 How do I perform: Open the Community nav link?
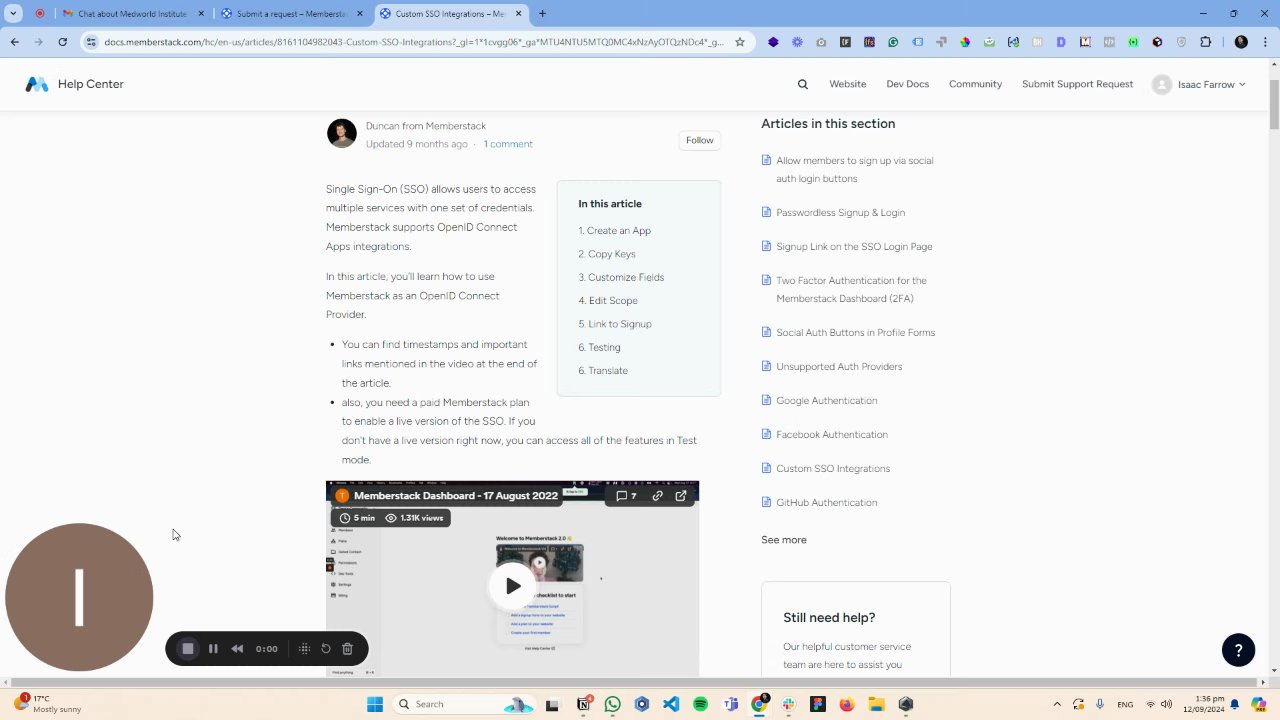[x=975, y=84]
